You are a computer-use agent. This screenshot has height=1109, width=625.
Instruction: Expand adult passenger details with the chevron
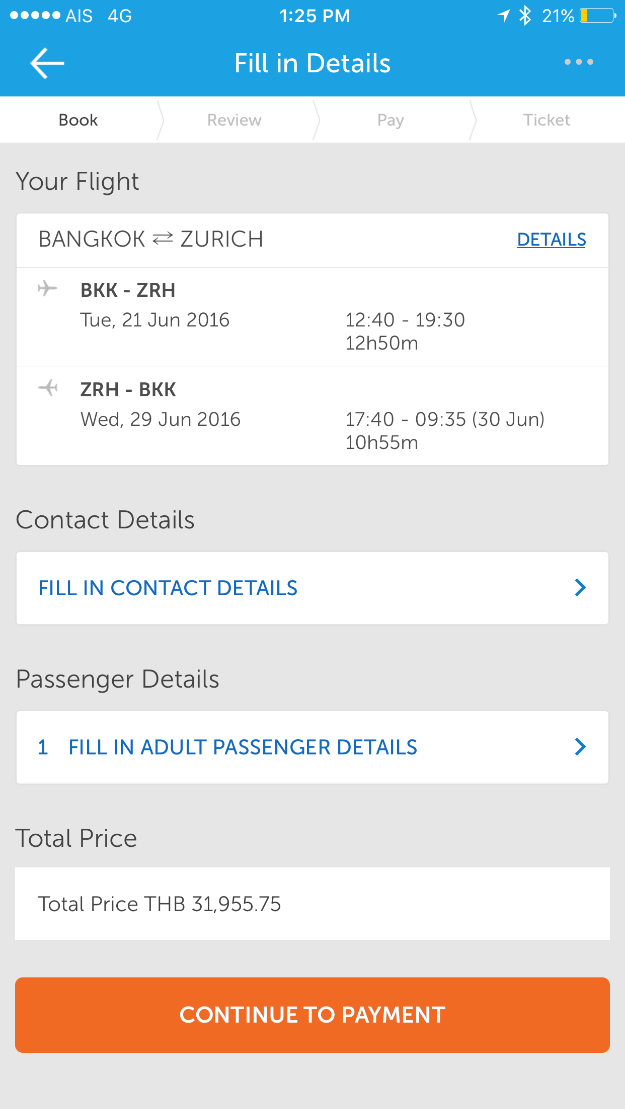pyautogui.click(x=580, y=747)
